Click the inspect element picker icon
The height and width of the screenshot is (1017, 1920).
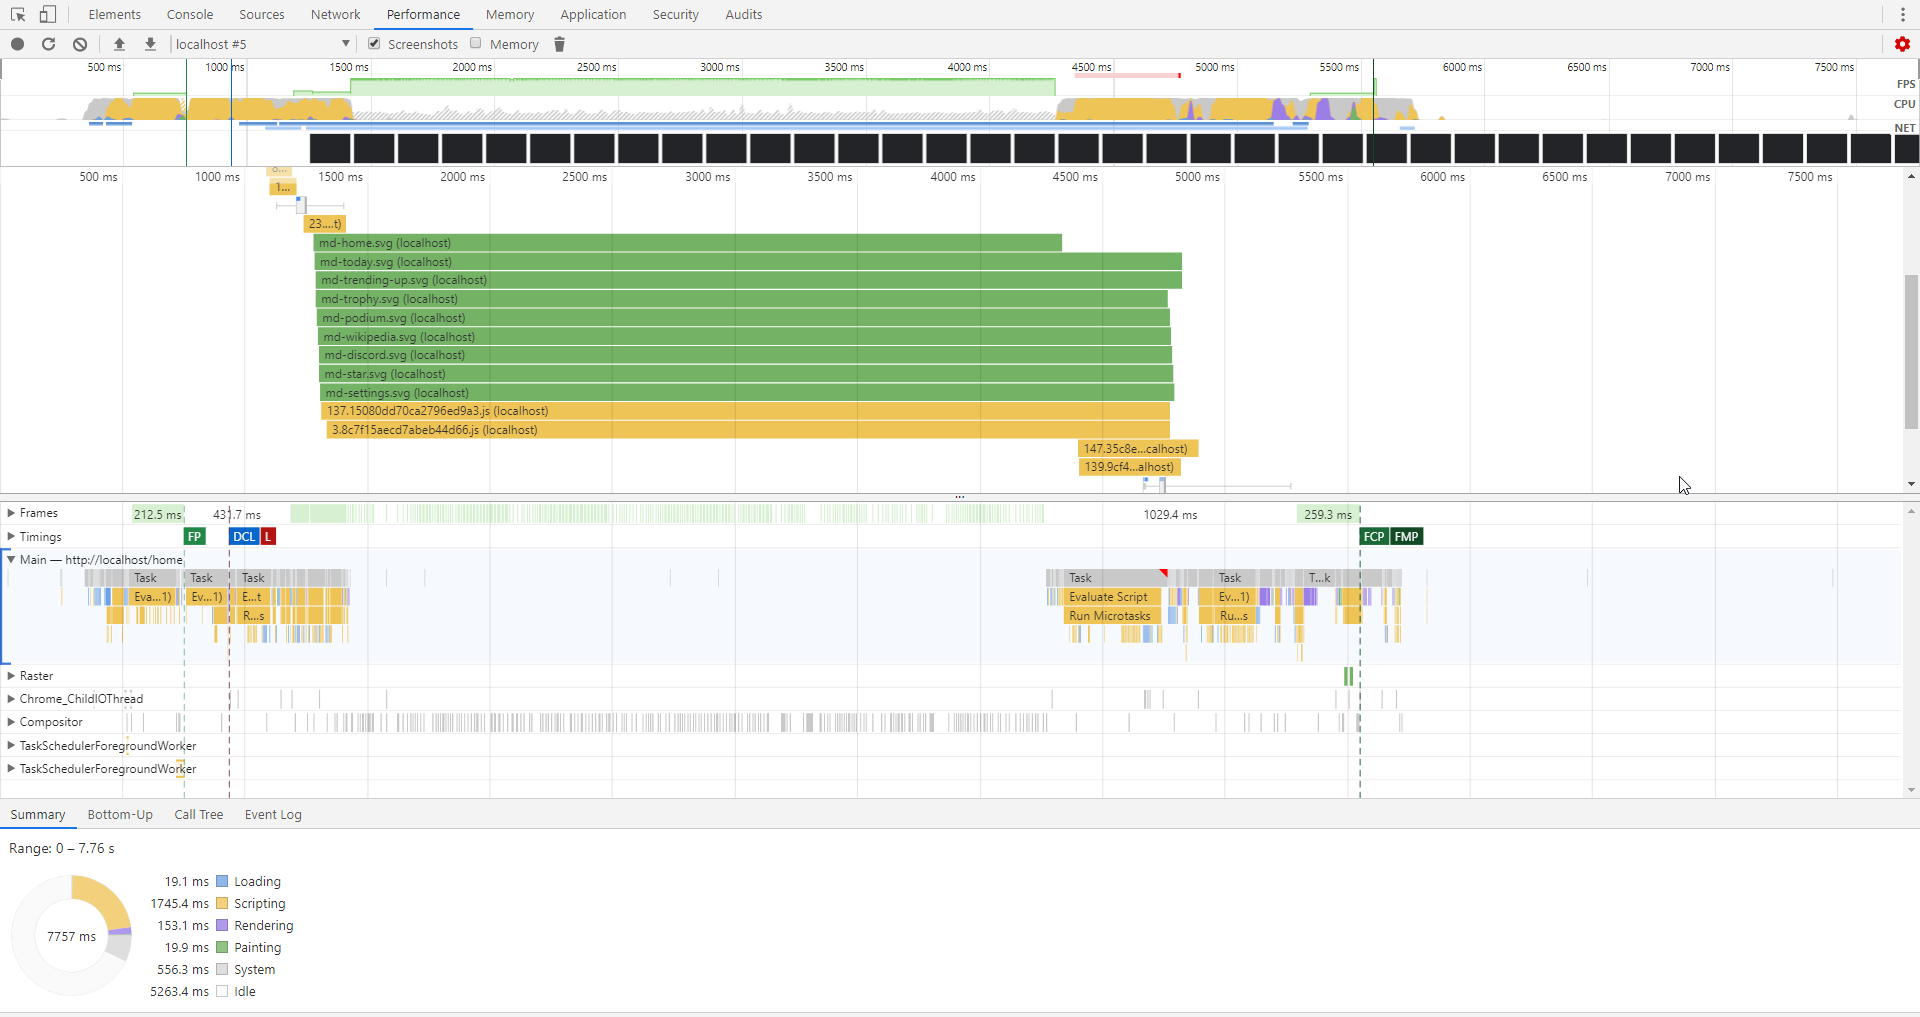point(18,14)
